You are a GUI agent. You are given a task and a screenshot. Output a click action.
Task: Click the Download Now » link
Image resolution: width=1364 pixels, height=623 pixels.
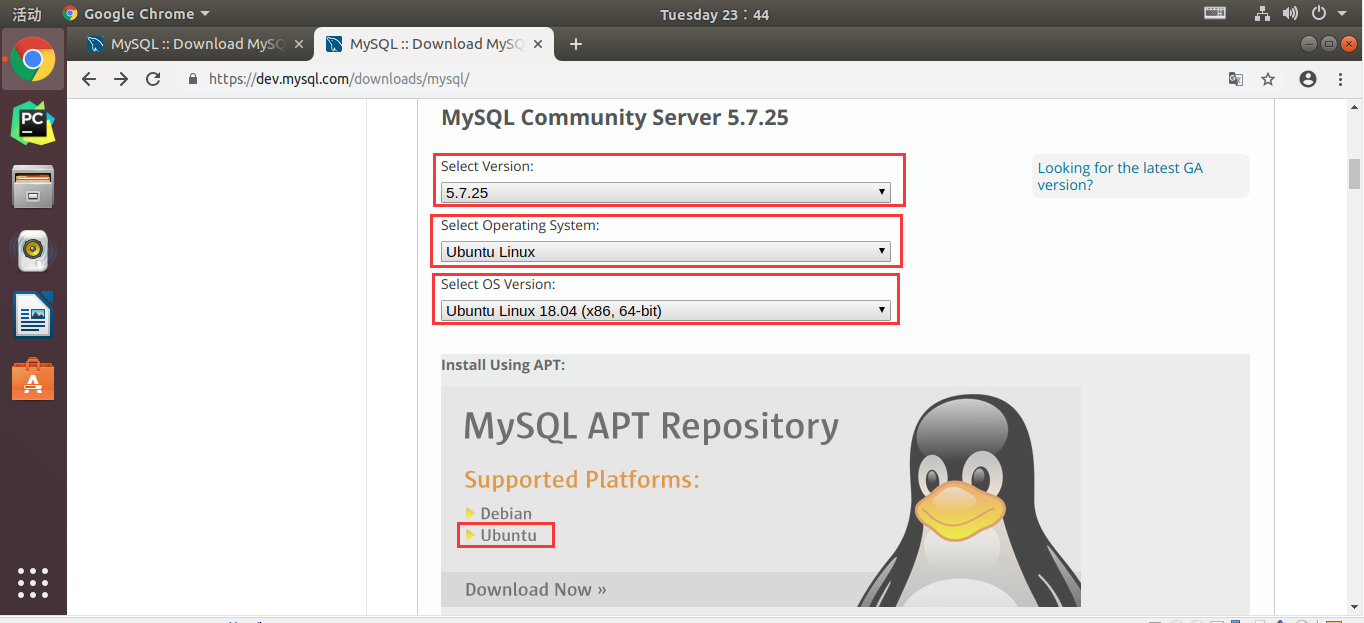[x=536, y=589]
